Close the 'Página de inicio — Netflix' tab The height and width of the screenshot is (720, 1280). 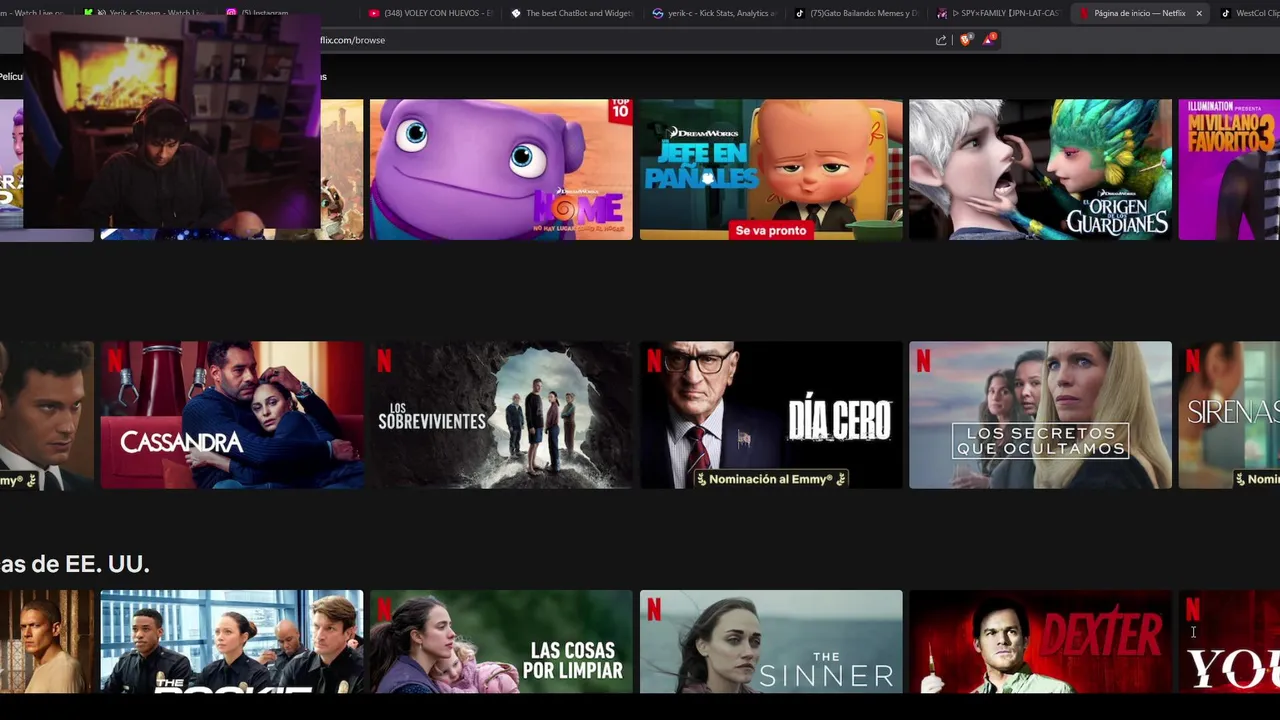(1199, 13)
